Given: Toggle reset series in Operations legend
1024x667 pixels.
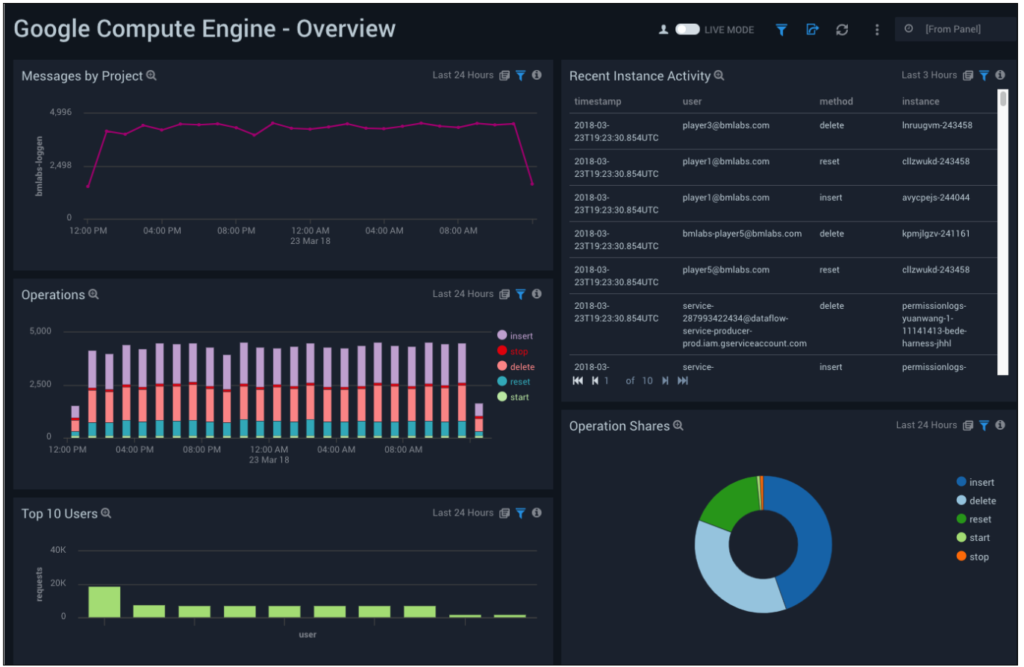Looking at the screenshot, I should pyautogui.click(x=514, y=382).
